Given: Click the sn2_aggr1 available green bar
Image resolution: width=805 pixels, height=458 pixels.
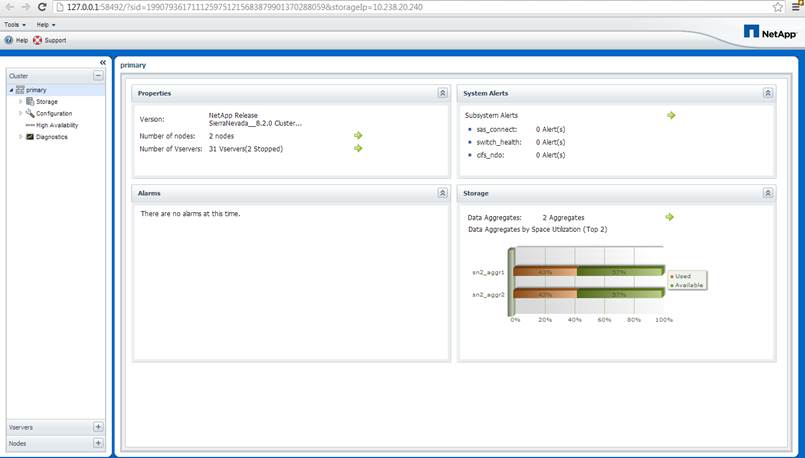Looking at the screenshot, I should pyautogui.click(x=620, y=271).
